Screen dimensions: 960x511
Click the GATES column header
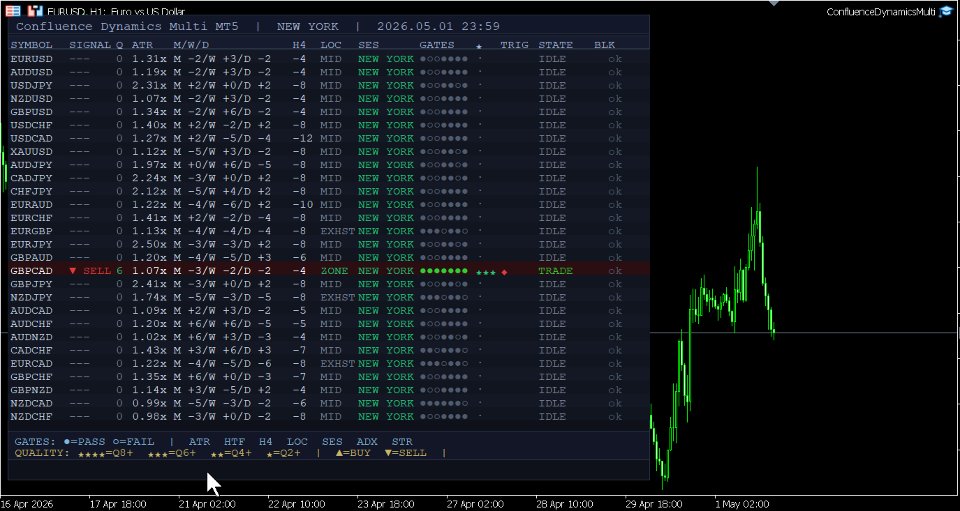pos(437,45)
